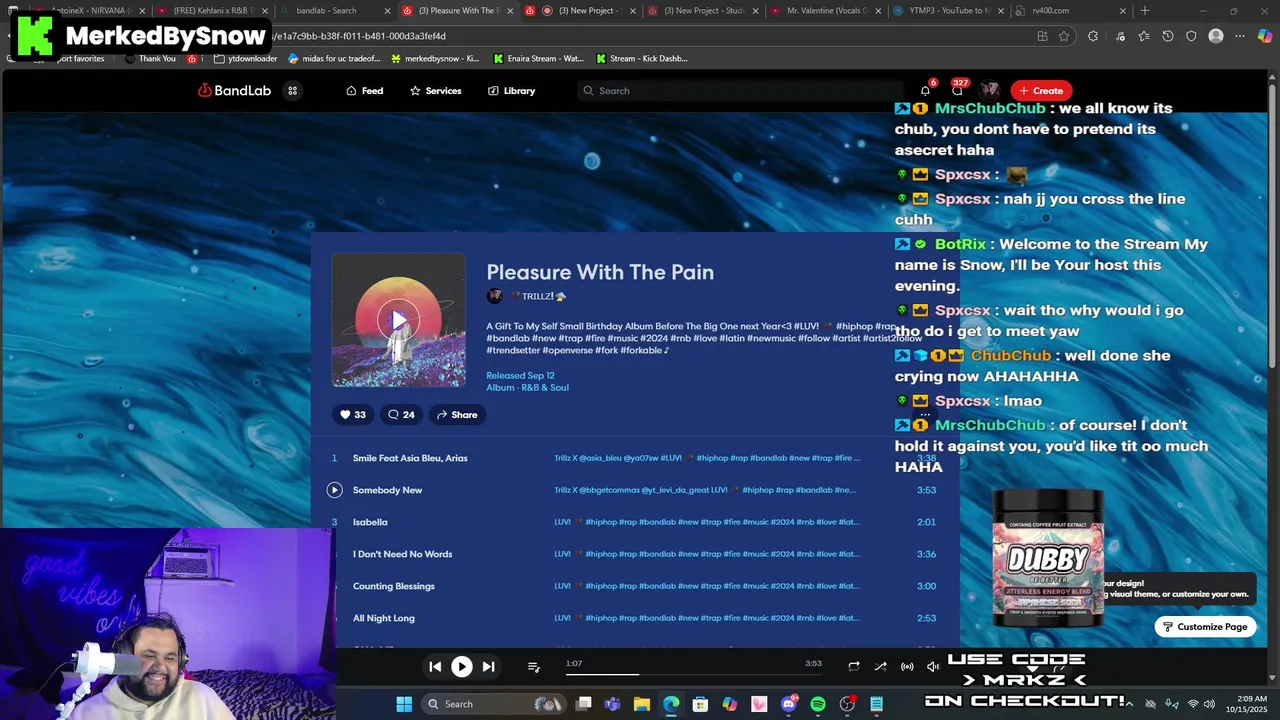This screenshot has height=720, width=1280.
Task: Open the R&B & Soul genre link
Action: tap(545, 387)
